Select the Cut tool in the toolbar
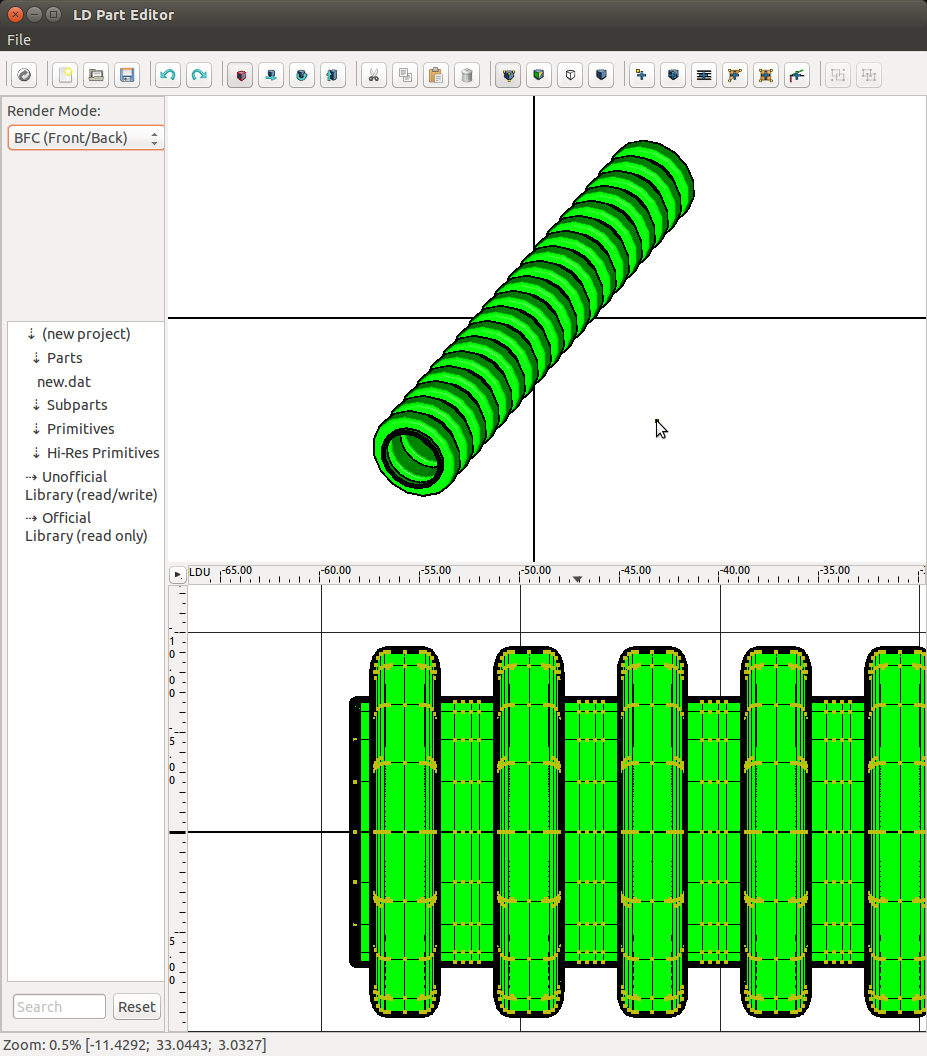The width and height of the screenshot is (927, 1056). tap(373, 74)
